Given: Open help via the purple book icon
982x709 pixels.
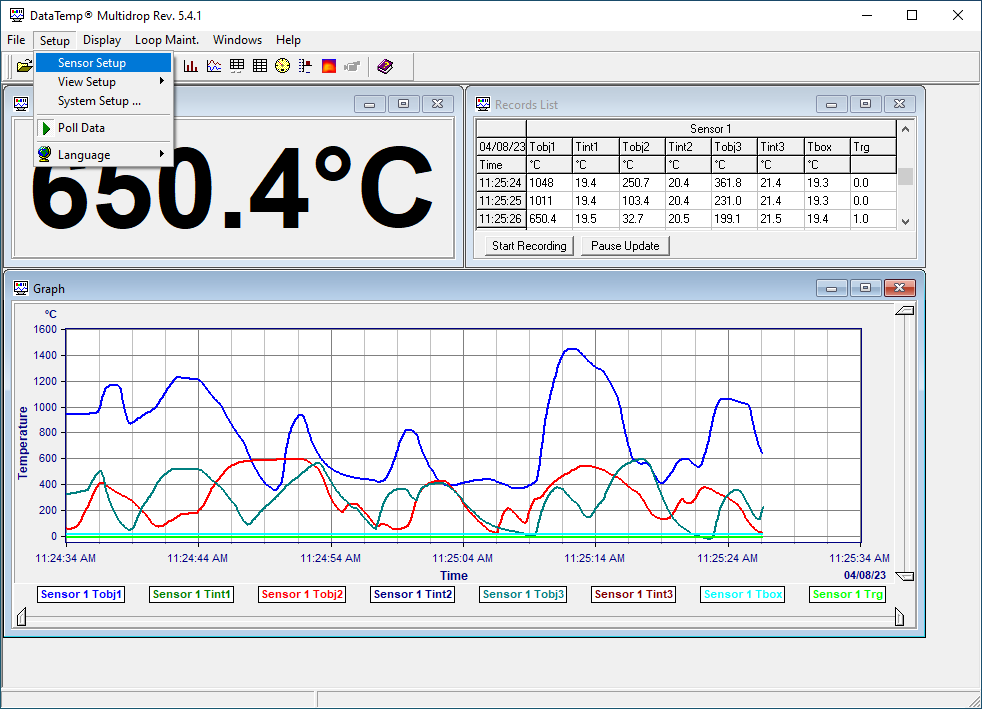Looking at the screenshot, I should [x=385, y=66].
